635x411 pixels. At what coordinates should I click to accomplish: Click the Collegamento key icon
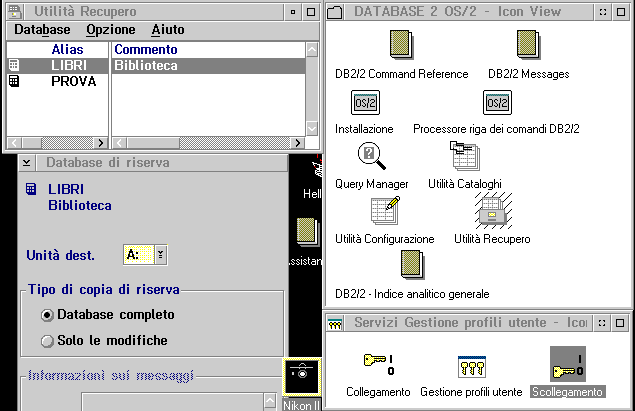click(x=378, y=364)
